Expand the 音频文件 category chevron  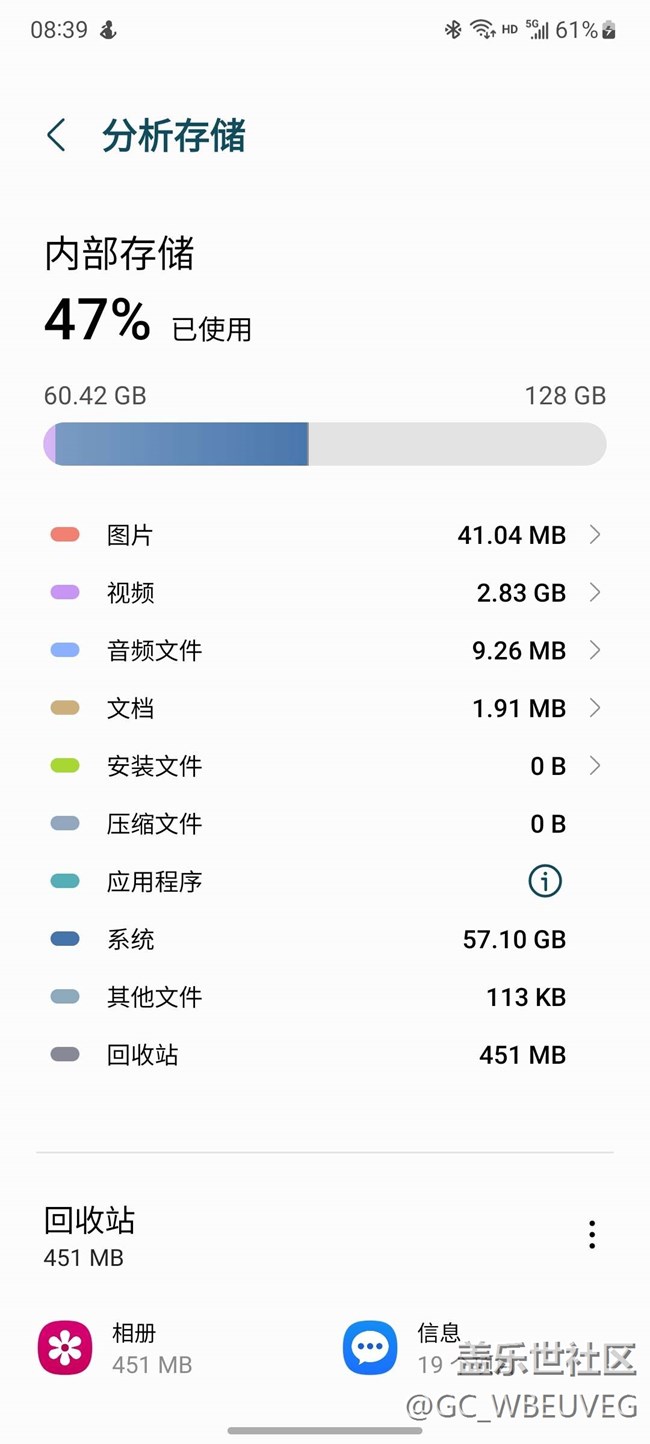(x=595, y=650)
